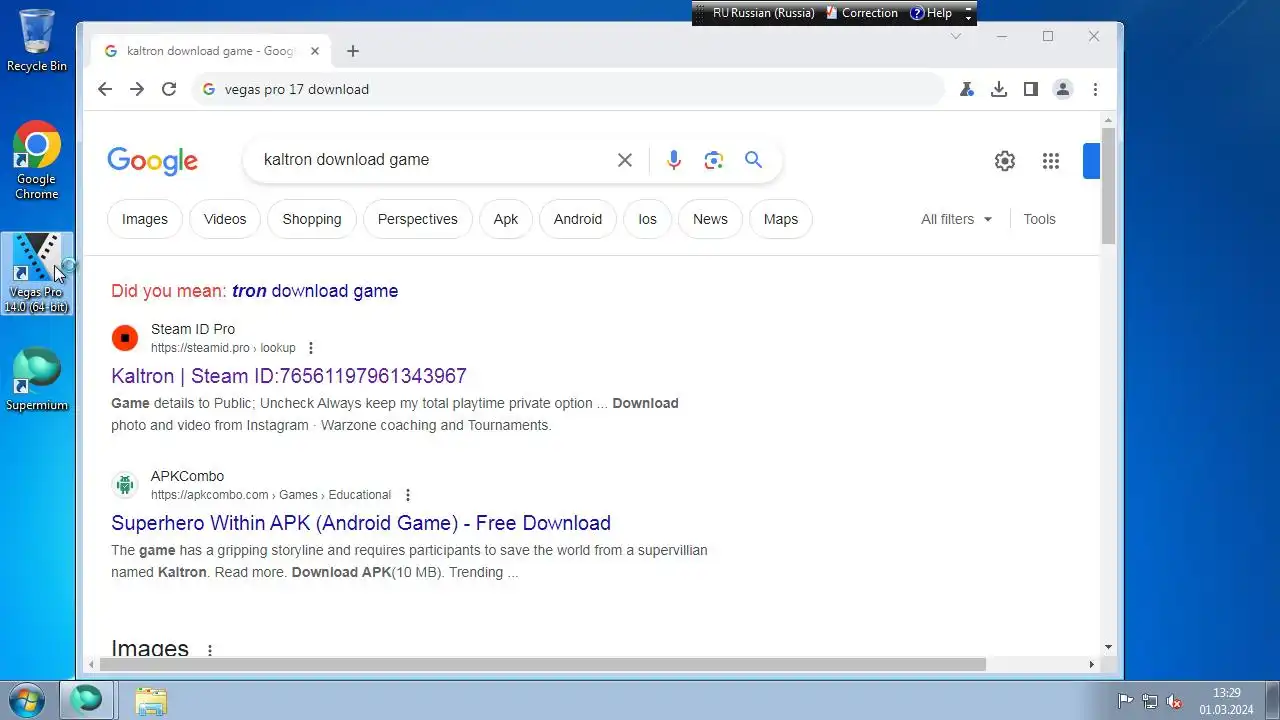The height and width of the screenshot is (720, 1280).
Task: Click the horizontal scrollbar thumb
Action: [543, 664]
